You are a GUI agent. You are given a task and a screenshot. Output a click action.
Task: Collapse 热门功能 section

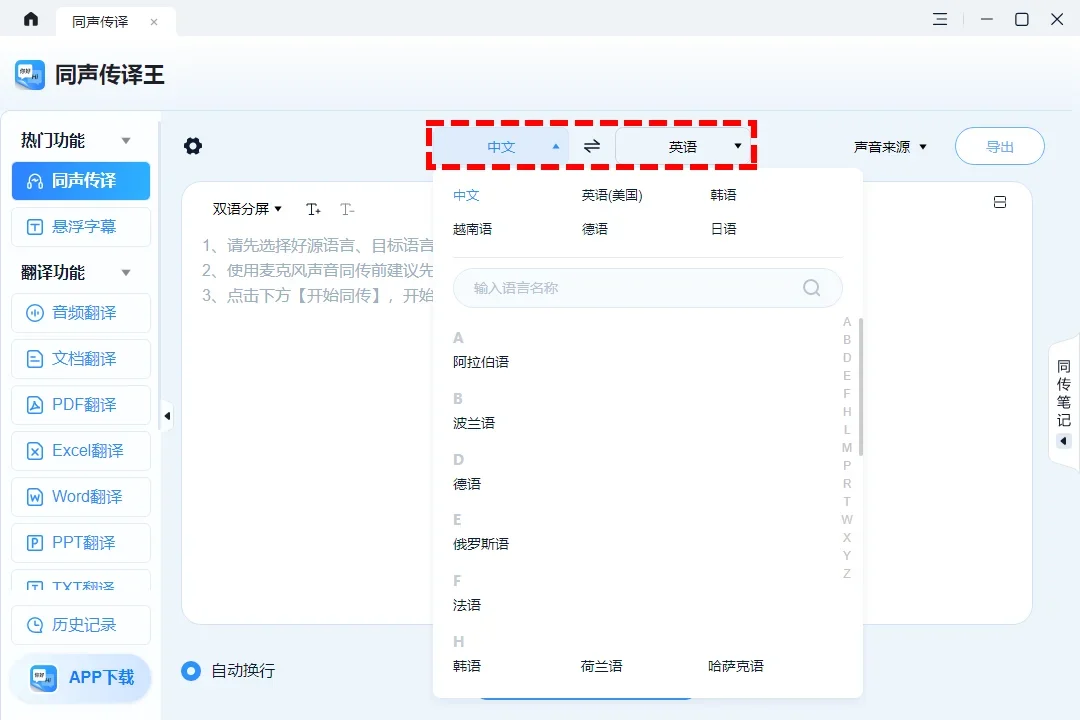(126, 141)
